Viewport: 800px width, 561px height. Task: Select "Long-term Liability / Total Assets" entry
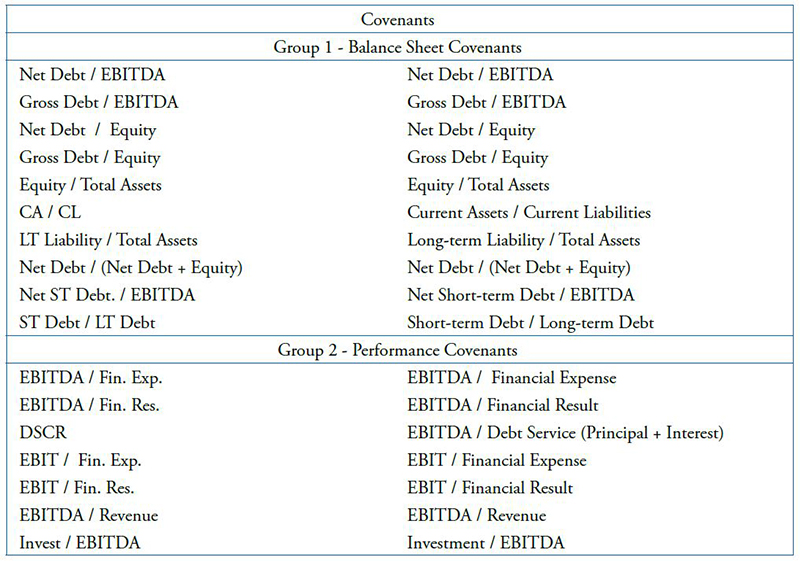pyautogui.click(x=523, y=240)
